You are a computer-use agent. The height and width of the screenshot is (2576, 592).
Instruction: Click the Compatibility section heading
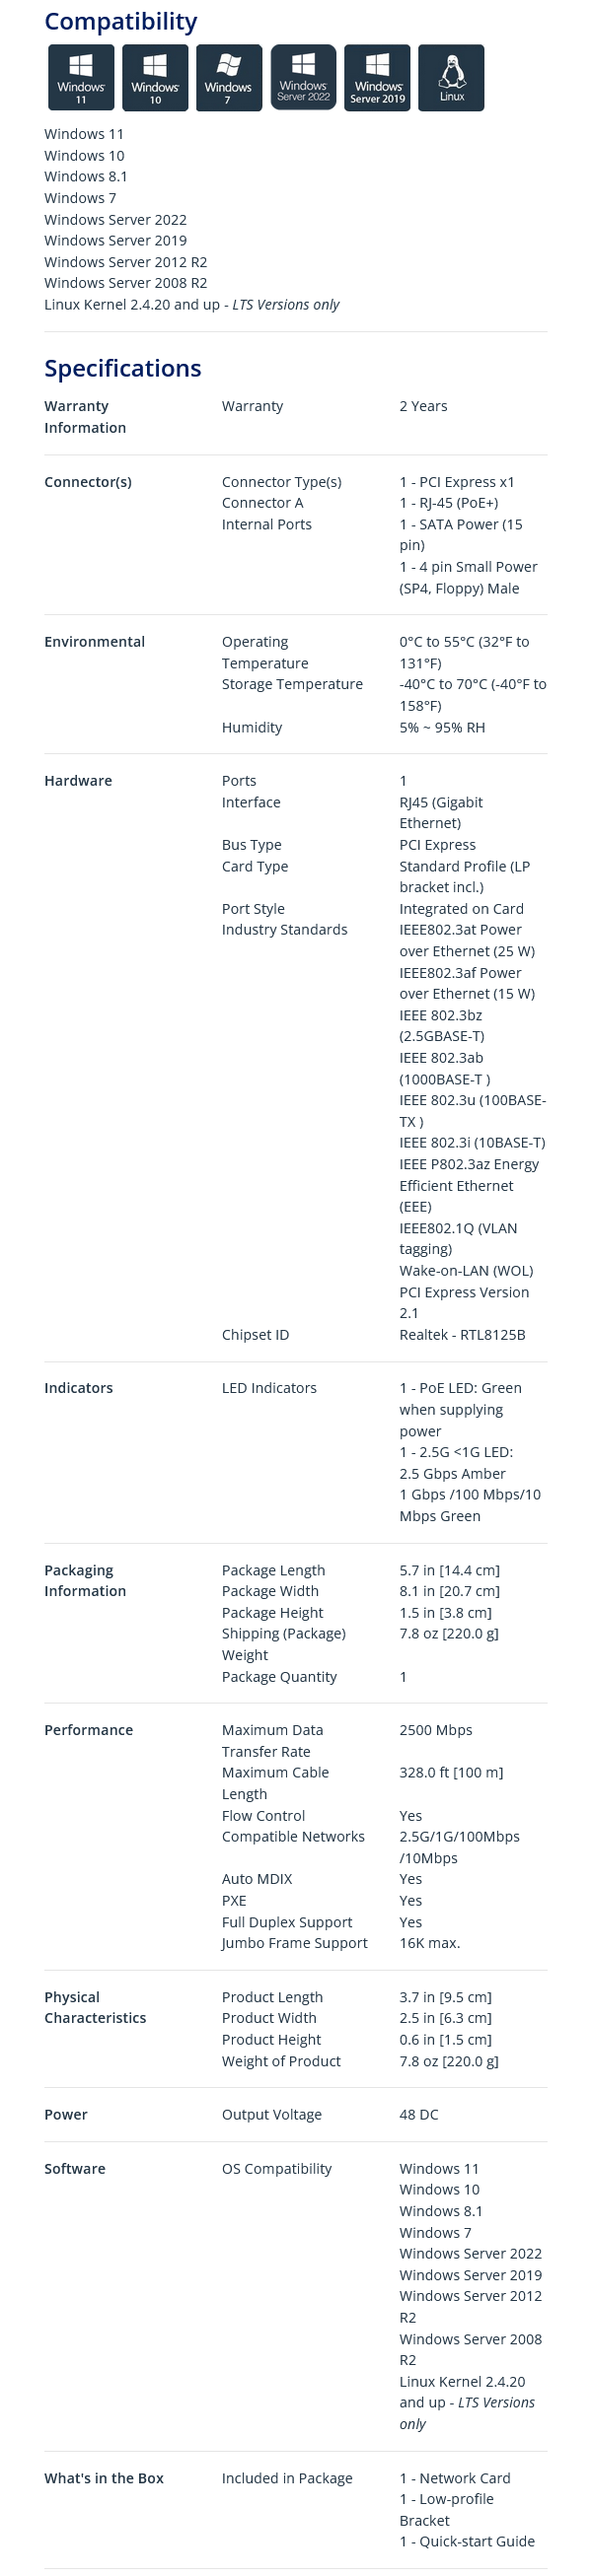pos(120,21)
